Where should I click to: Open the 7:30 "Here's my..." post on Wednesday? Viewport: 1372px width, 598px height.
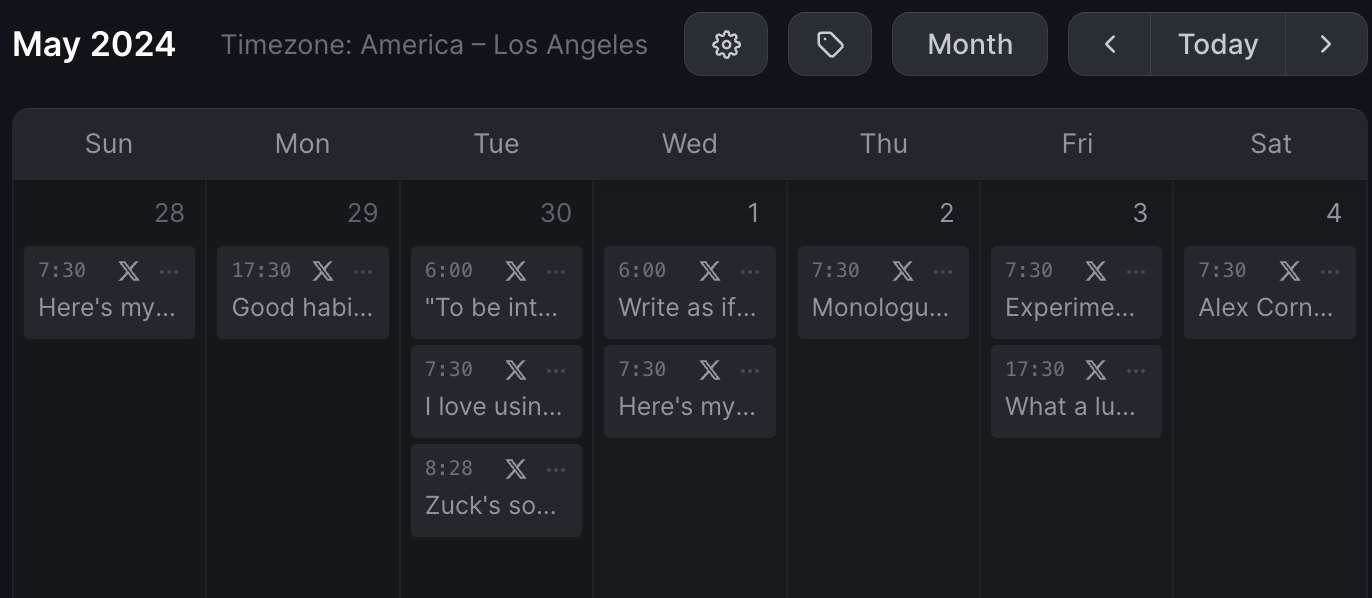coord(686,406)
